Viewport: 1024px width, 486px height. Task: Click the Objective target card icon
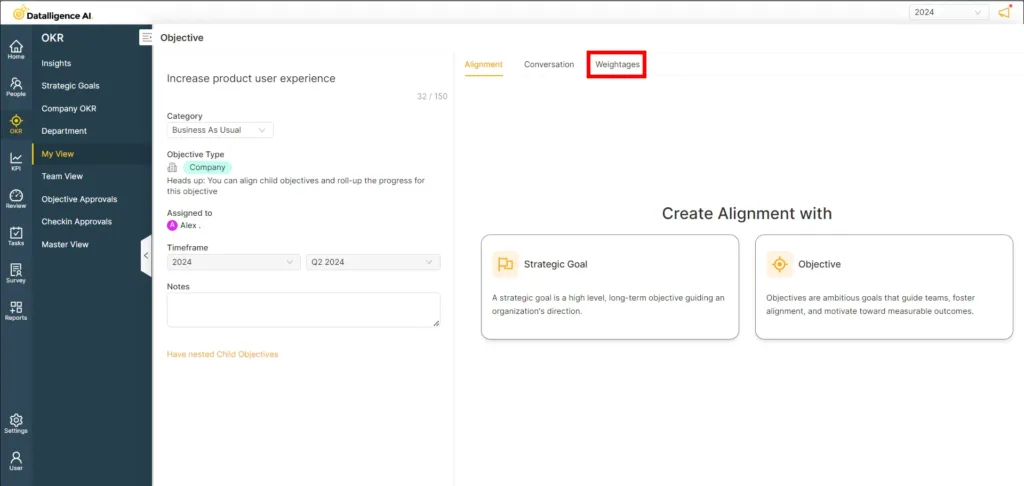tap(779, 265)
